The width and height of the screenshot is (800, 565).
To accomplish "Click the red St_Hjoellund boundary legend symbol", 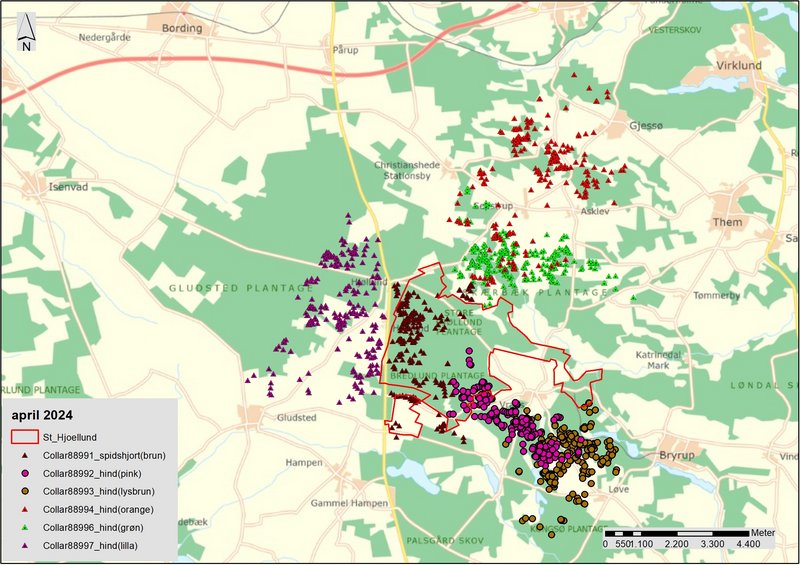I will (x=25, y=437).
